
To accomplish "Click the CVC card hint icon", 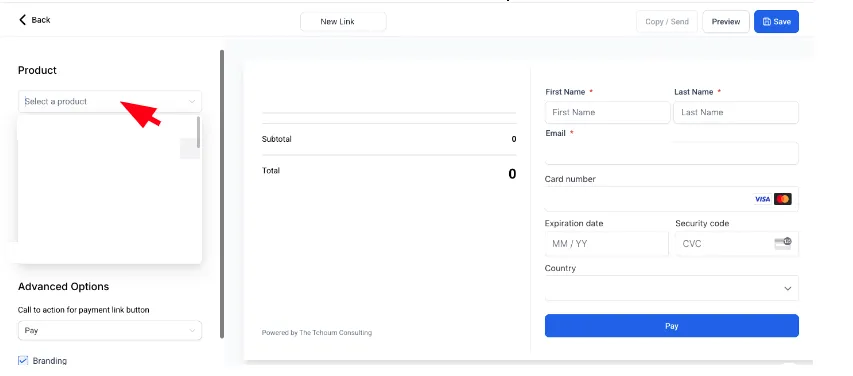I will pyautogui.click(x=783, y=243).
